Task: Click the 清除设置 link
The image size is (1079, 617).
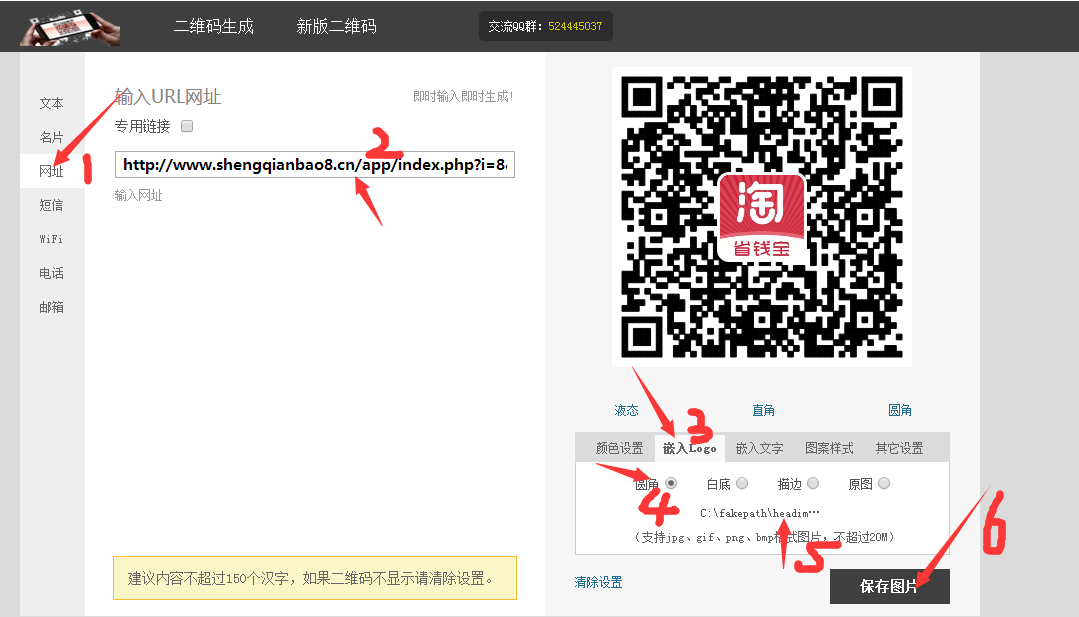Action: click(598, 582)
